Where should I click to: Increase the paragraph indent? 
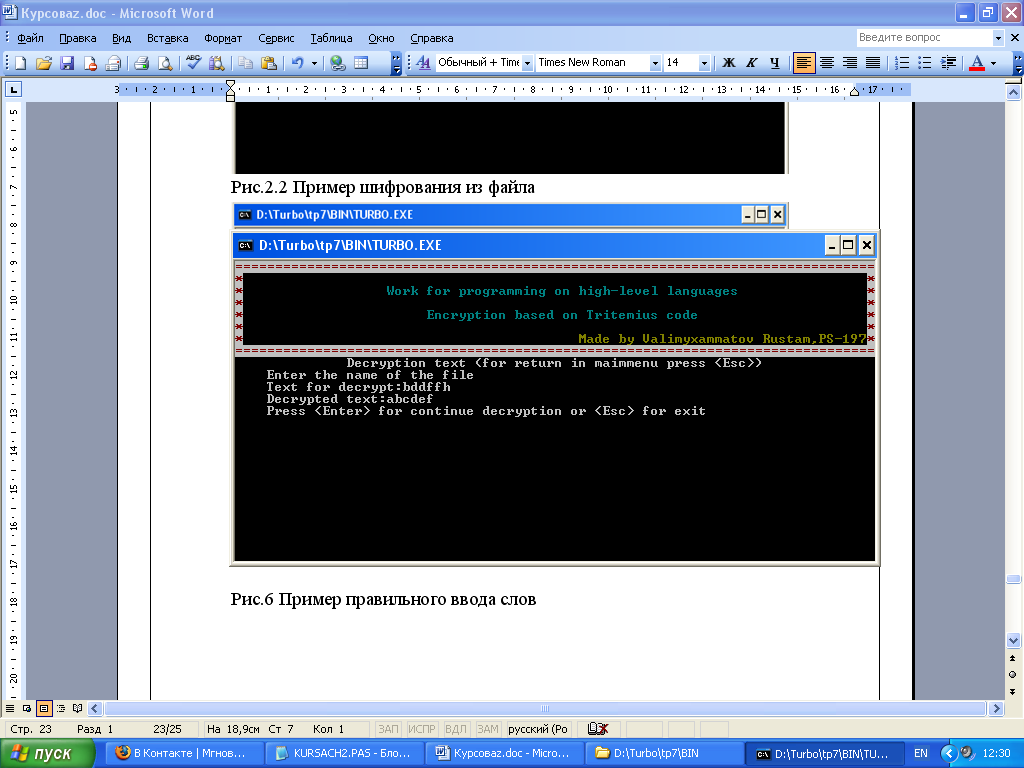(x=948, y=63)
